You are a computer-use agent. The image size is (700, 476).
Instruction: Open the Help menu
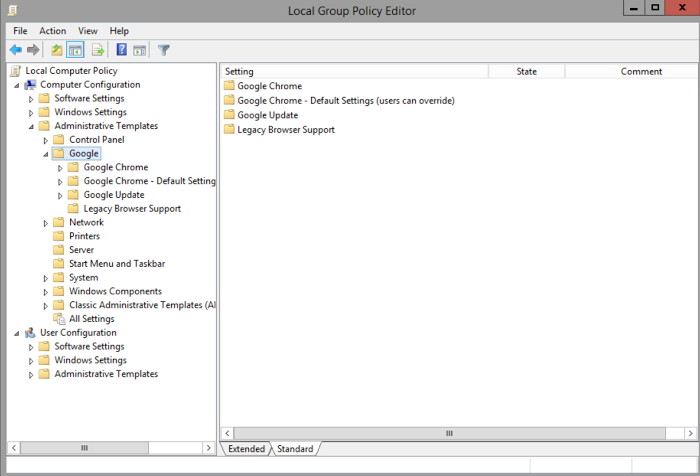pos(119,31)
